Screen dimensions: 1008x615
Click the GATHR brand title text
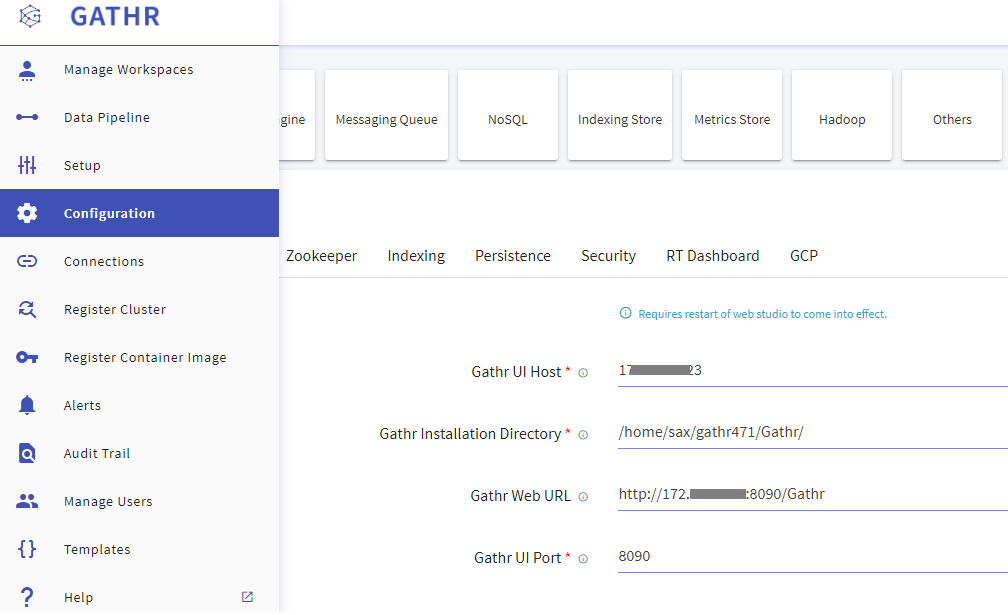coord(115,17)
